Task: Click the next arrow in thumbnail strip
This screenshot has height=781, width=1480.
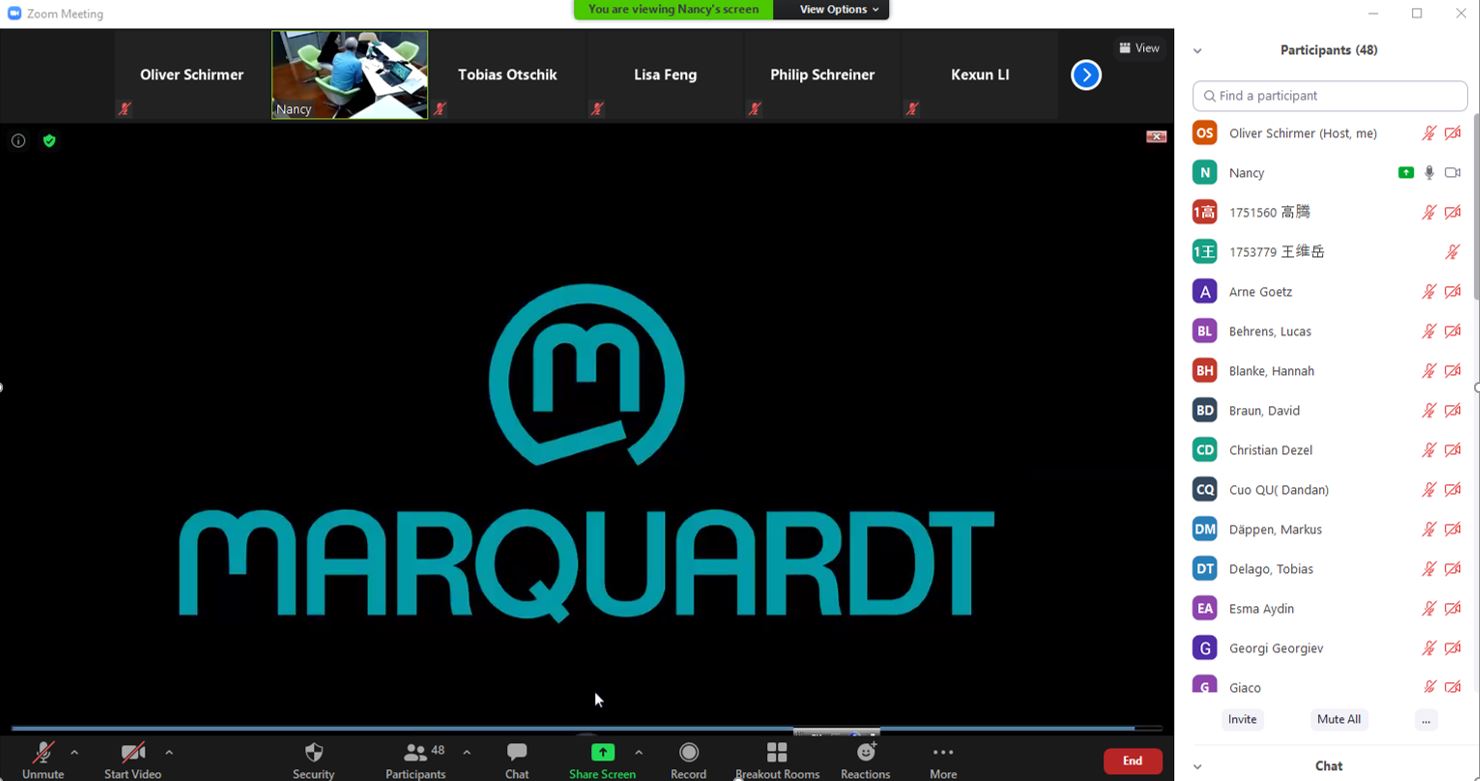Action: (1086, 75)
